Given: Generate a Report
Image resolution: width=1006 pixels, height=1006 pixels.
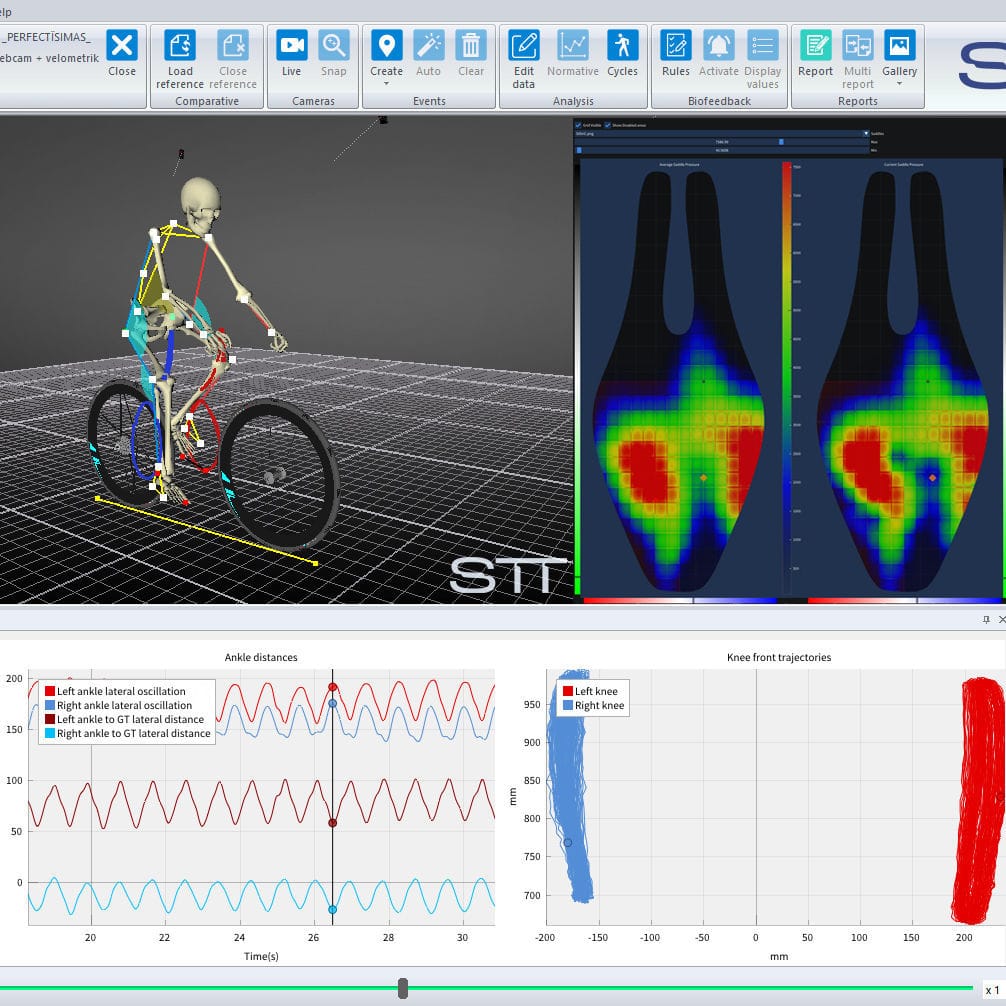Looking at the screenshot, I should click(815, 46).
